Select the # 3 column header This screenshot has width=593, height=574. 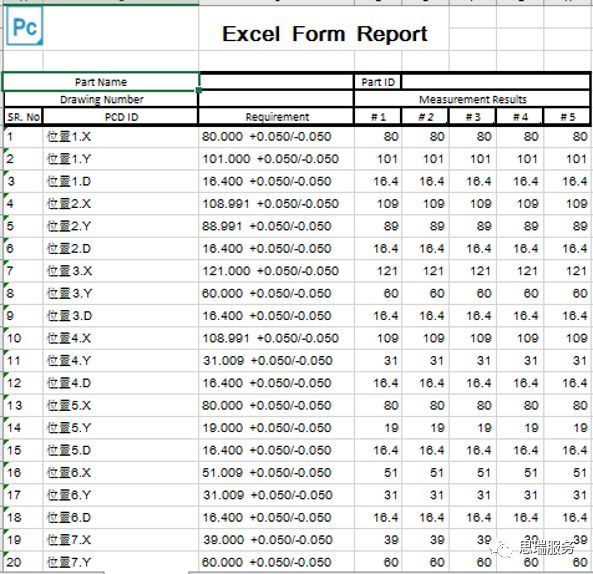(472, 116)
